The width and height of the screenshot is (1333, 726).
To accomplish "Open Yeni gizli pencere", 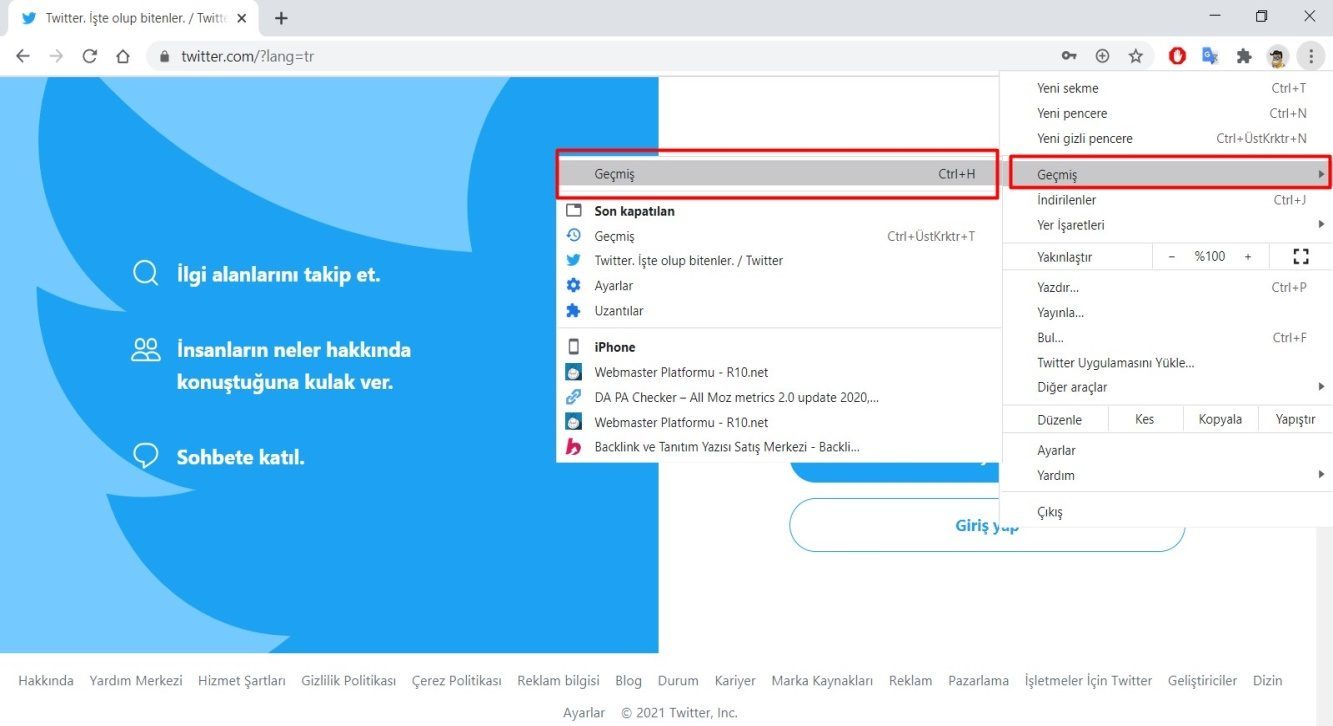I will tap(1166, 138).
